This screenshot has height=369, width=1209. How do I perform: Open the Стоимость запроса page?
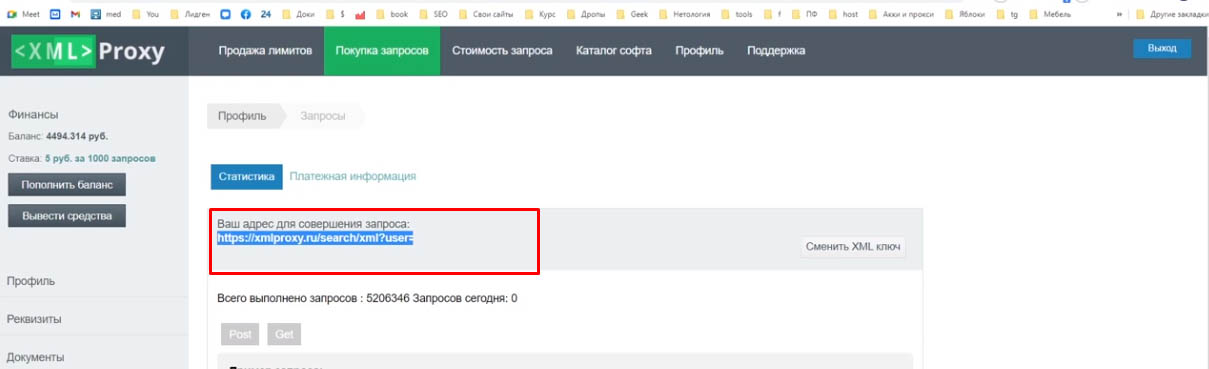coord(502,51)
